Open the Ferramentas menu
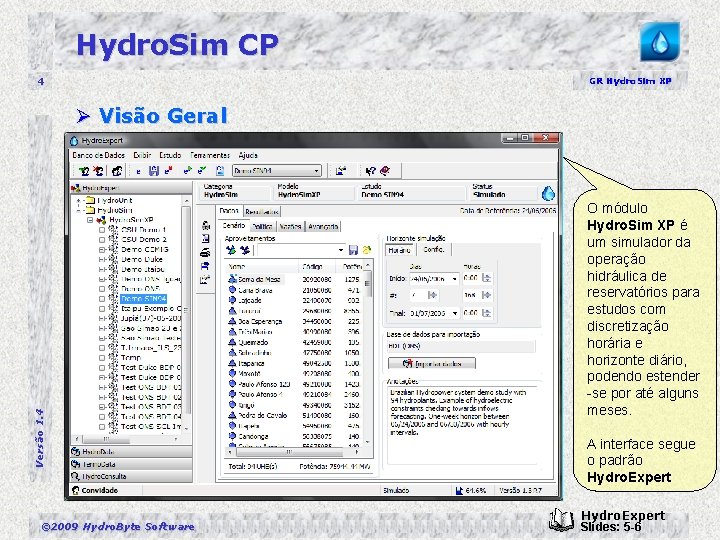Image resolution: width=720 pixels, height=540 pixels. [x=209, y=155]
